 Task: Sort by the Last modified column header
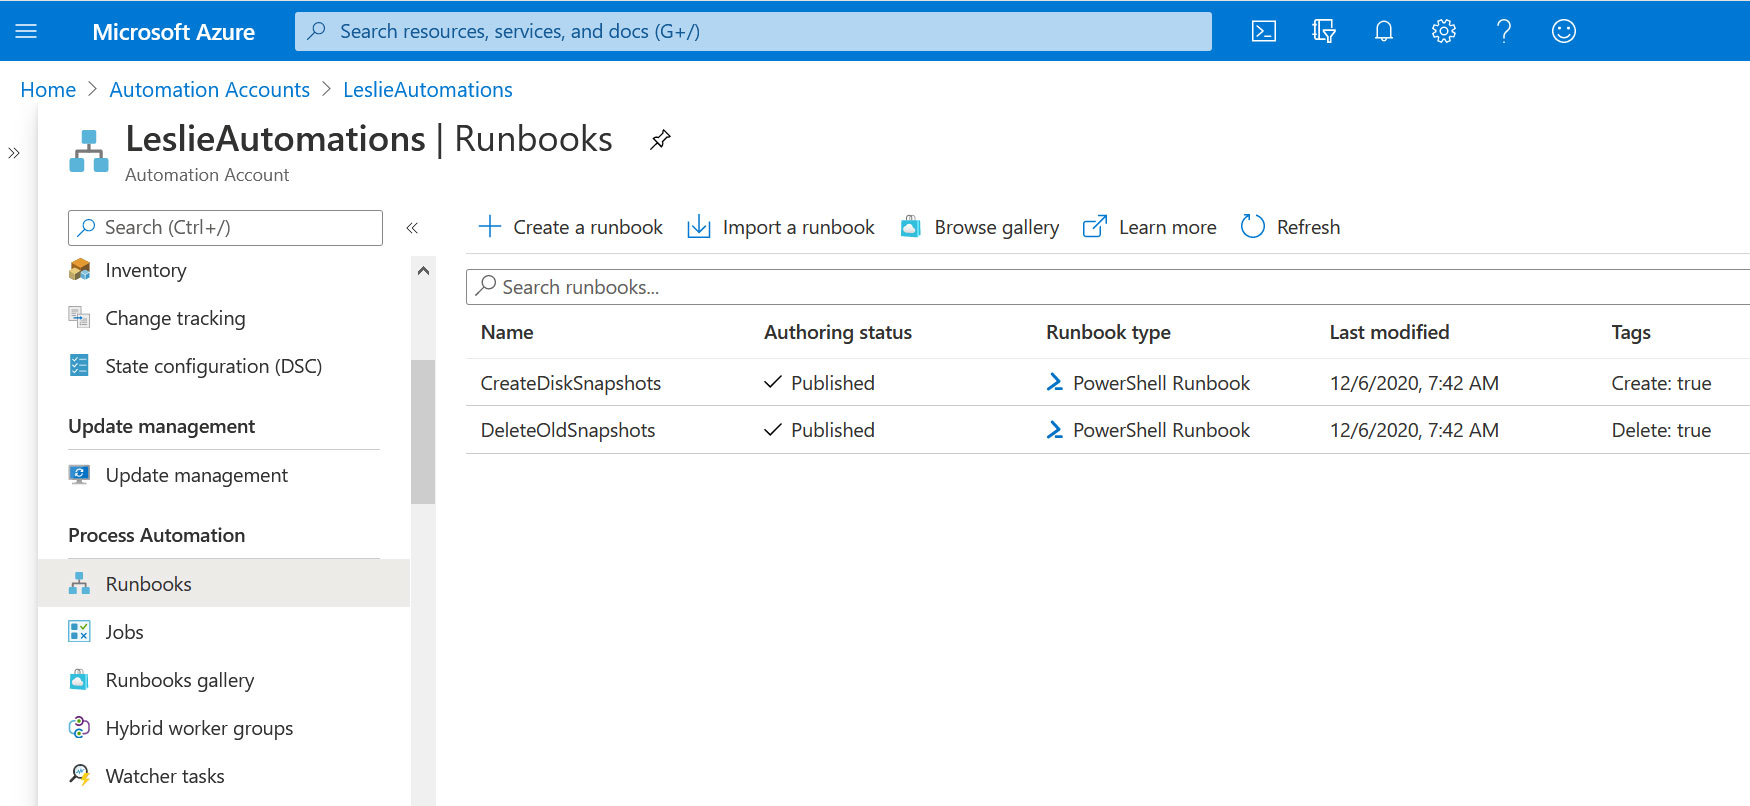[1389, 332]
